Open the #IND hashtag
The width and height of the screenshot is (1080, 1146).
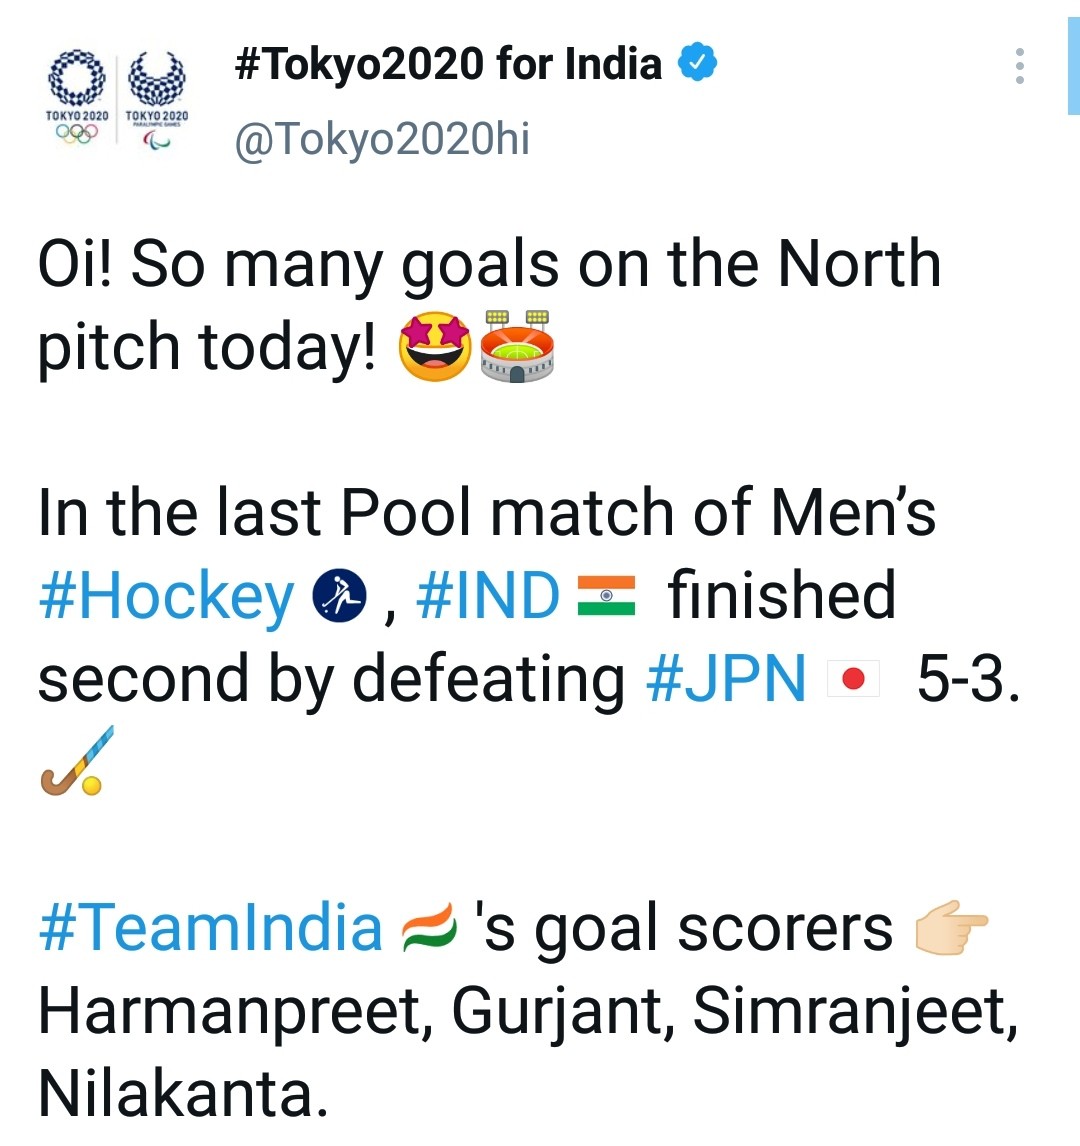(487, 597)
